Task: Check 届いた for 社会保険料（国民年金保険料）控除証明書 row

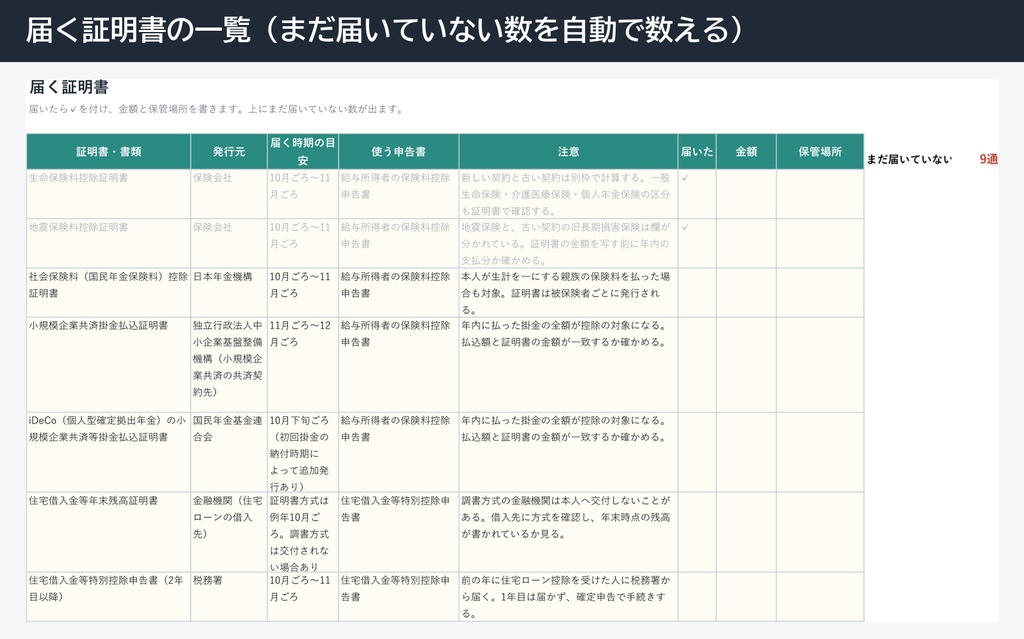Action: click(697, 293)
